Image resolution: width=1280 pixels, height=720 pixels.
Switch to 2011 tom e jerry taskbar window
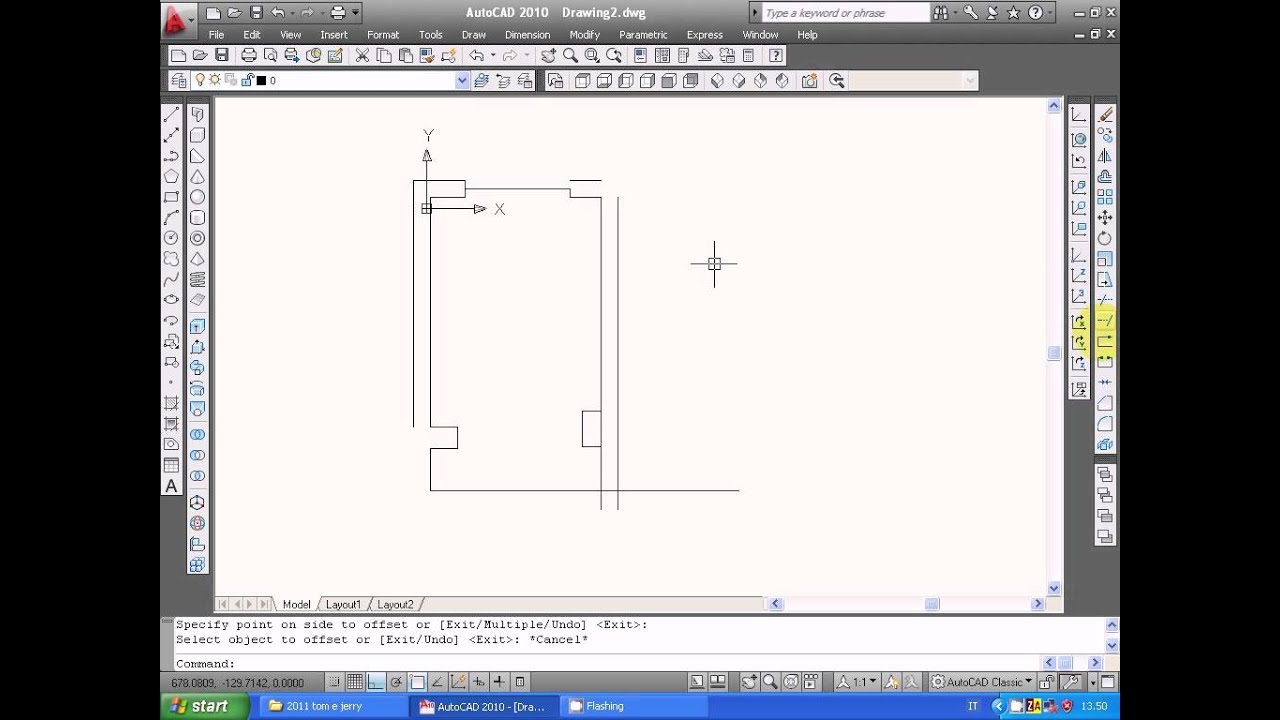tap(332, 706)
